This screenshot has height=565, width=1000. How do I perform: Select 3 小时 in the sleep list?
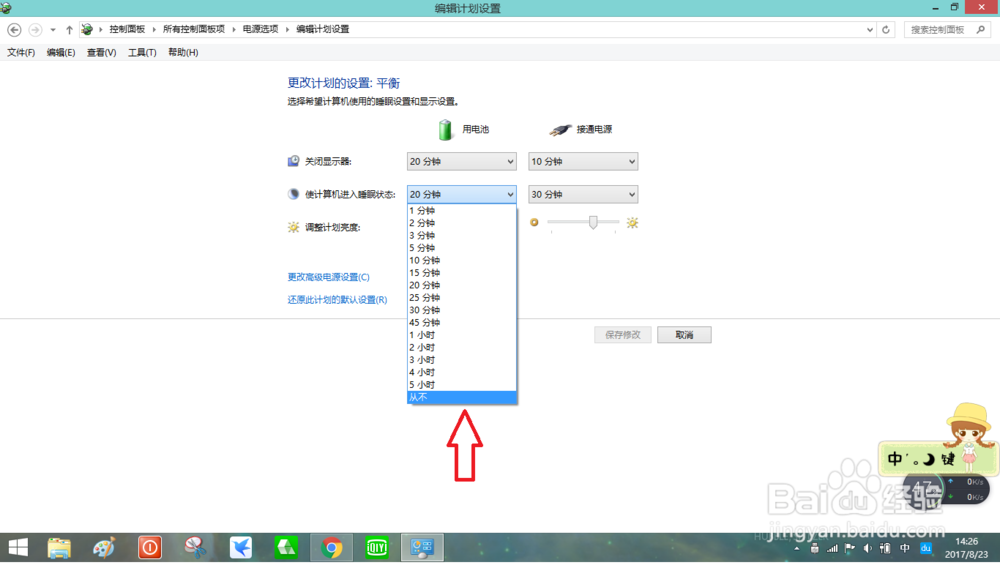click(x=461, y=360)
